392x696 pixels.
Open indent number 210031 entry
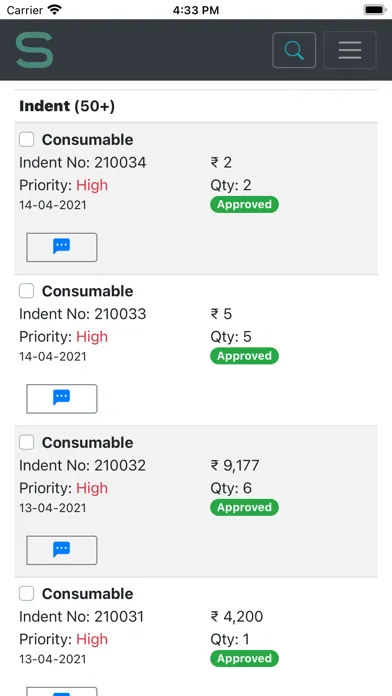coord(81,617)
